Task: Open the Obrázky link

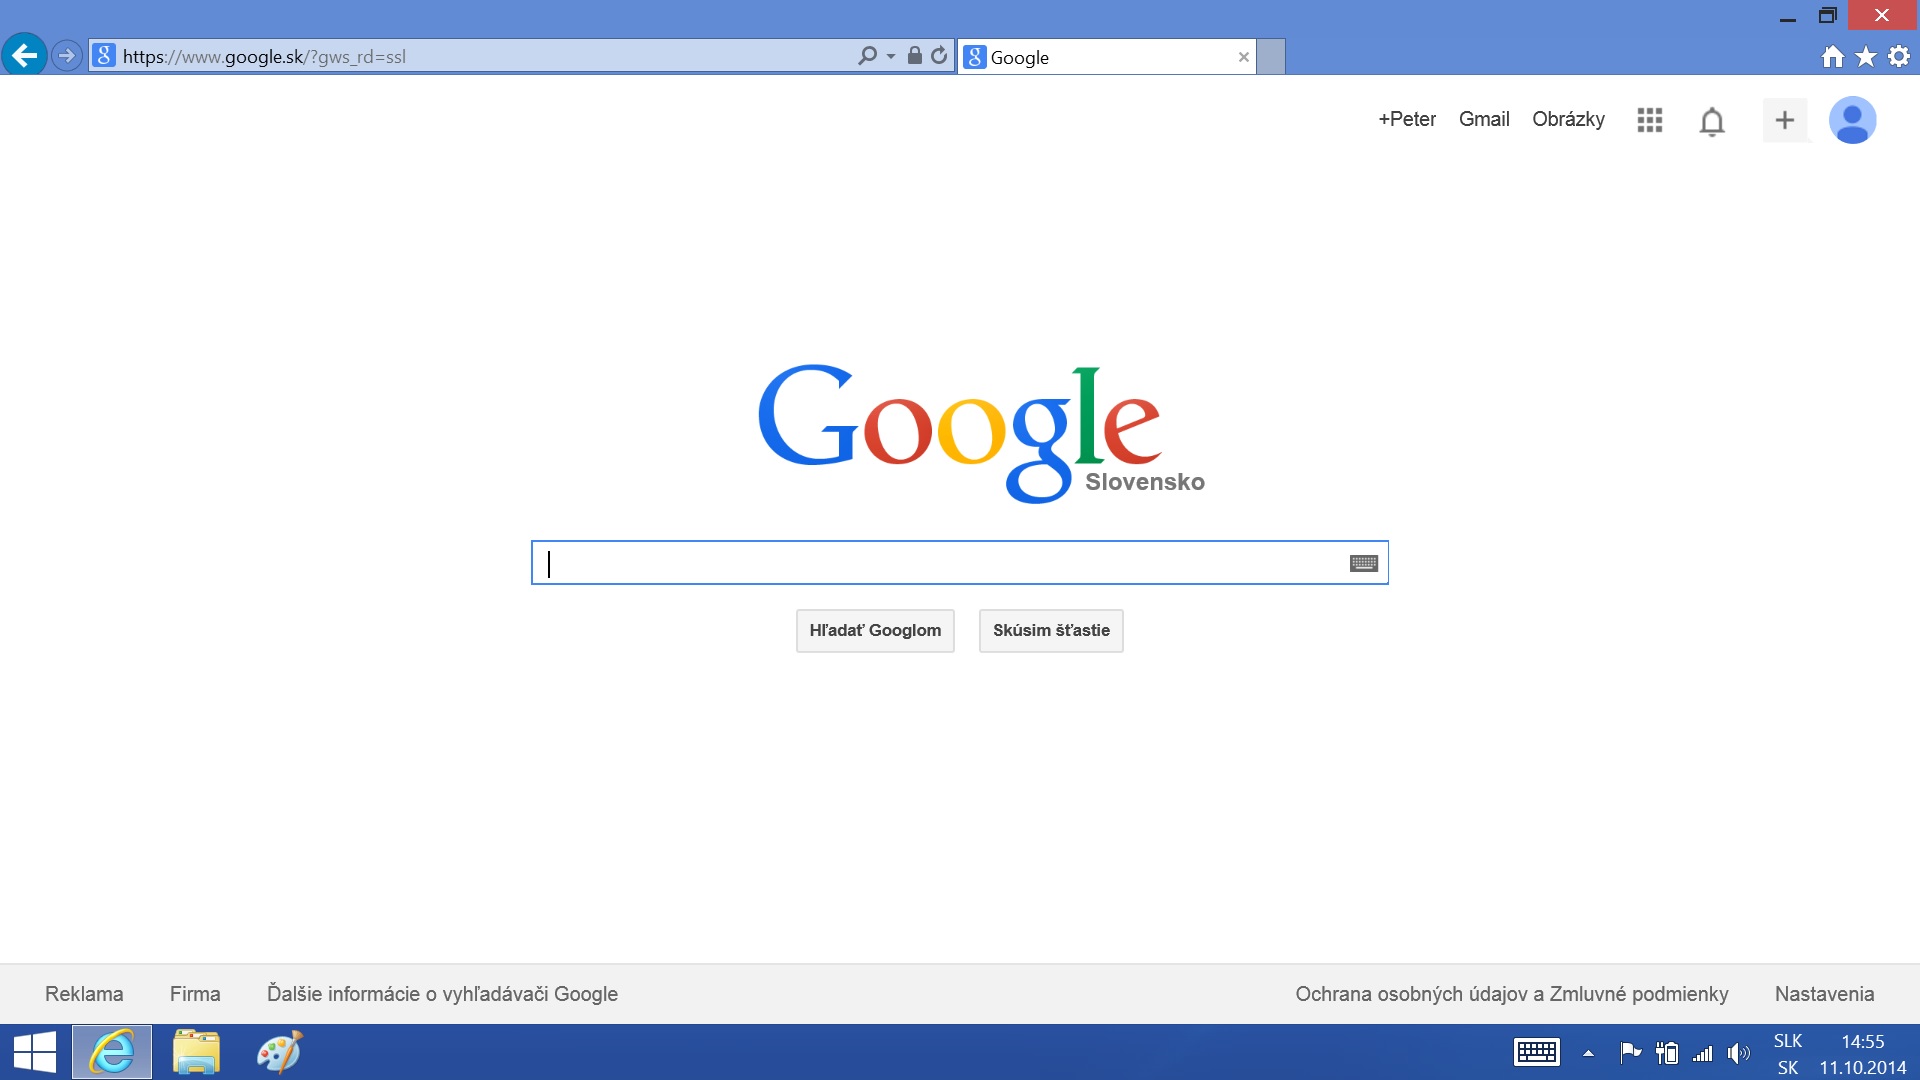Action: click(1568, 119)
